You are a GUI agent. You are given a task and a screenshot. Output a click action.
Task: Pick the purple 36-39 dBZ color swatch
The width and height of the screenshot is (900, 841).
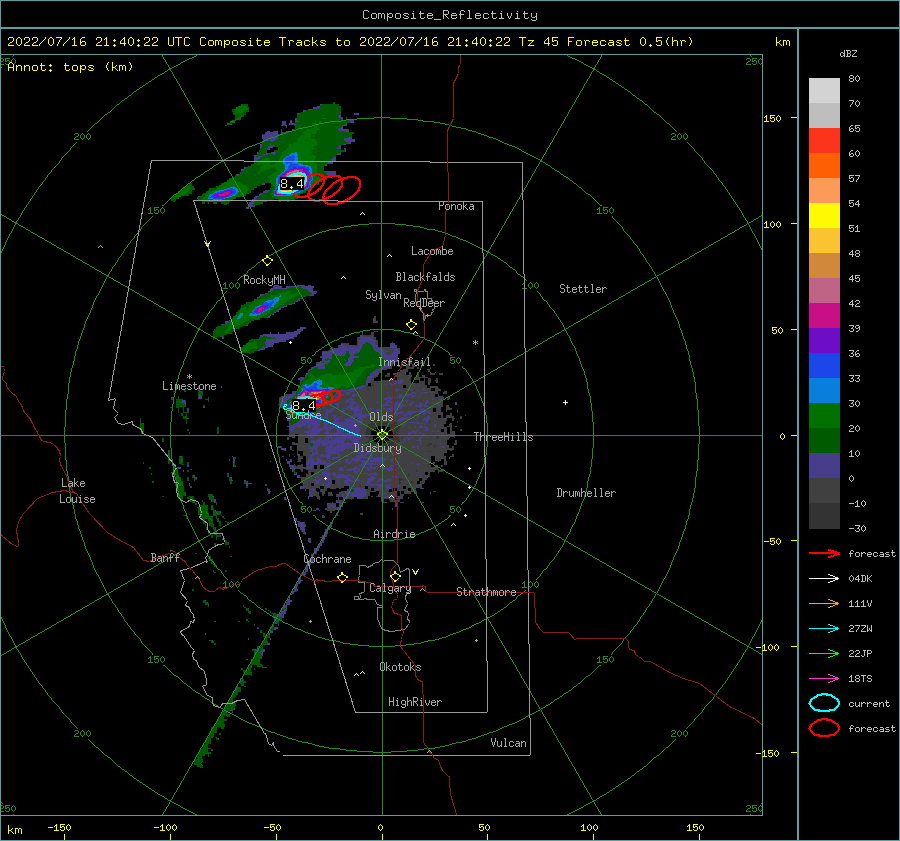[x=824, y=341]
